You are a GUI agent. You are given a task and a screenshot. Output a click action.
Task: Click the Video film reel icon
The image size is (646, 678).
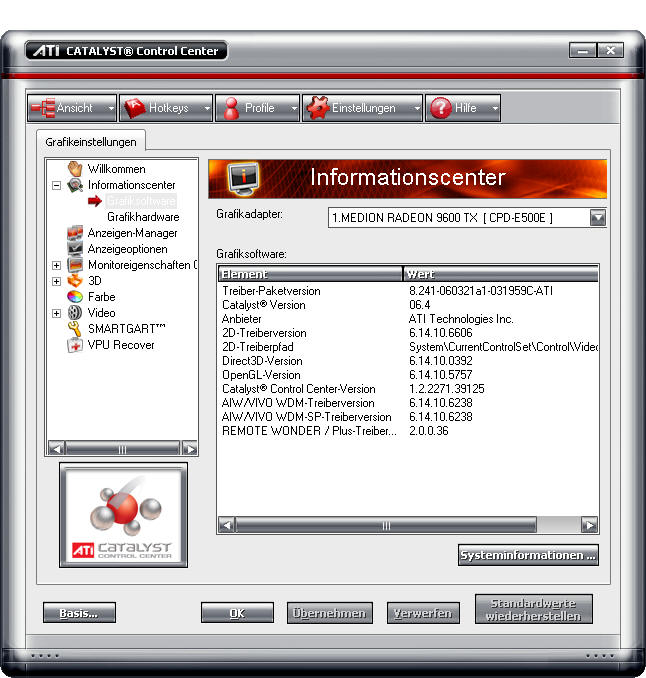click(x=75, y=313)
